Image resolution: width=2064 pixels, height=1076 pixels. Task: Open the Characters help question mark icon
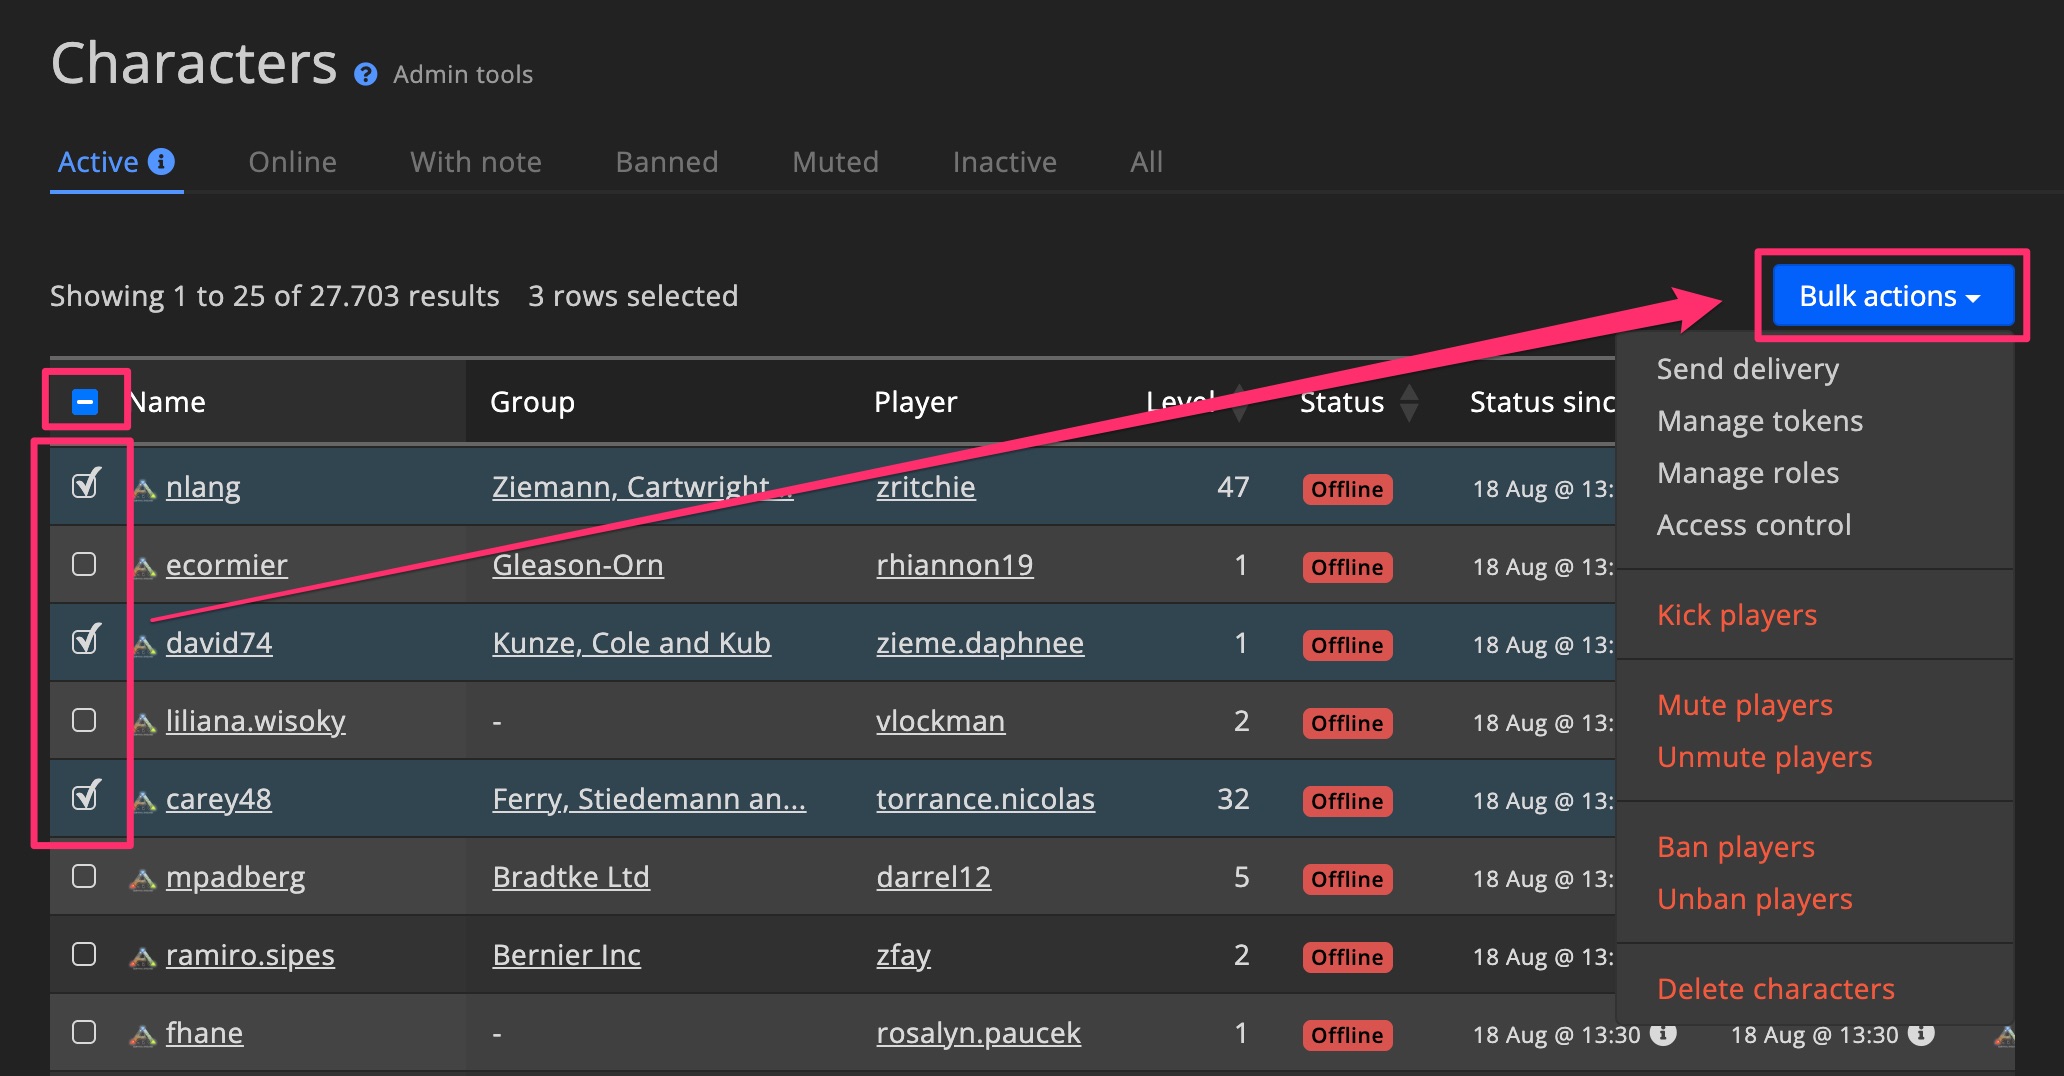[365, 74]
